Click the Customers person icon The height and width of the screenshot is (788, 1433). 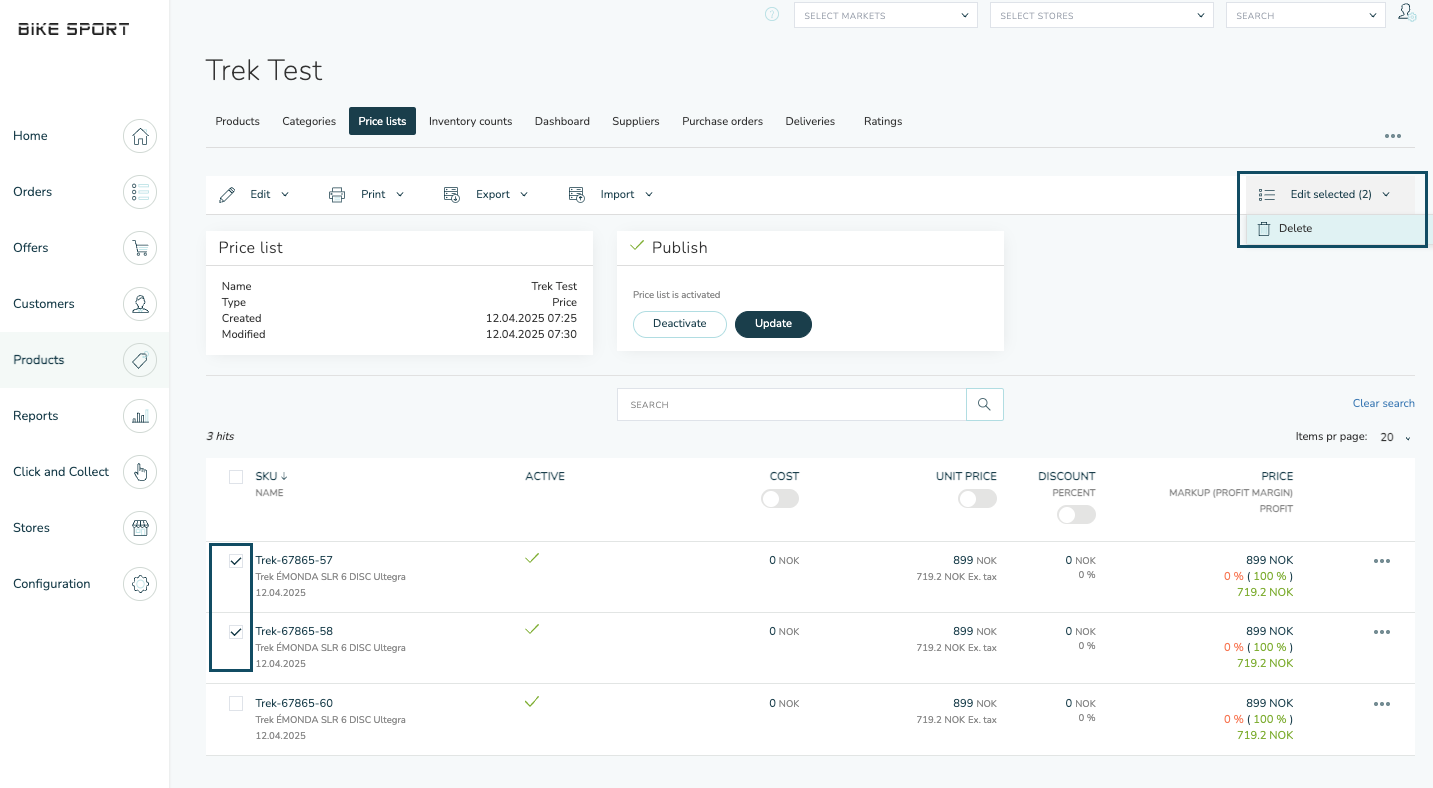(140, 304)
